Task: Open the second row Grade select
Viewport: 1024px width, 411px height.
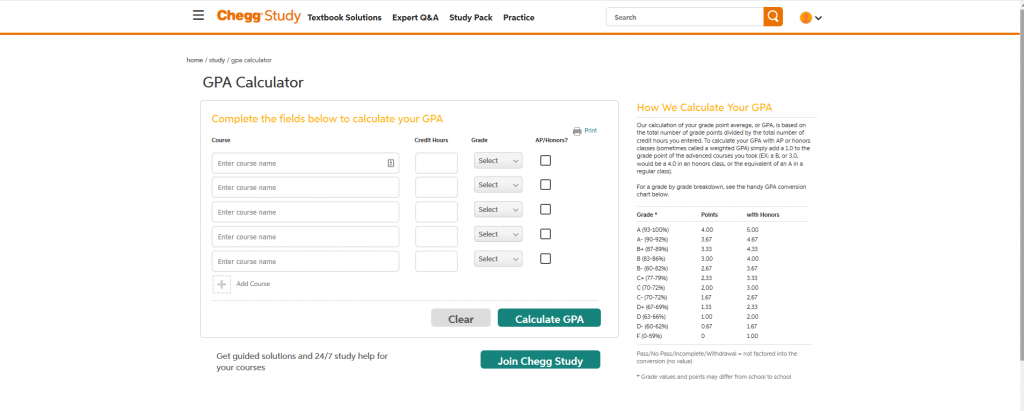Action: coord(498,185)
